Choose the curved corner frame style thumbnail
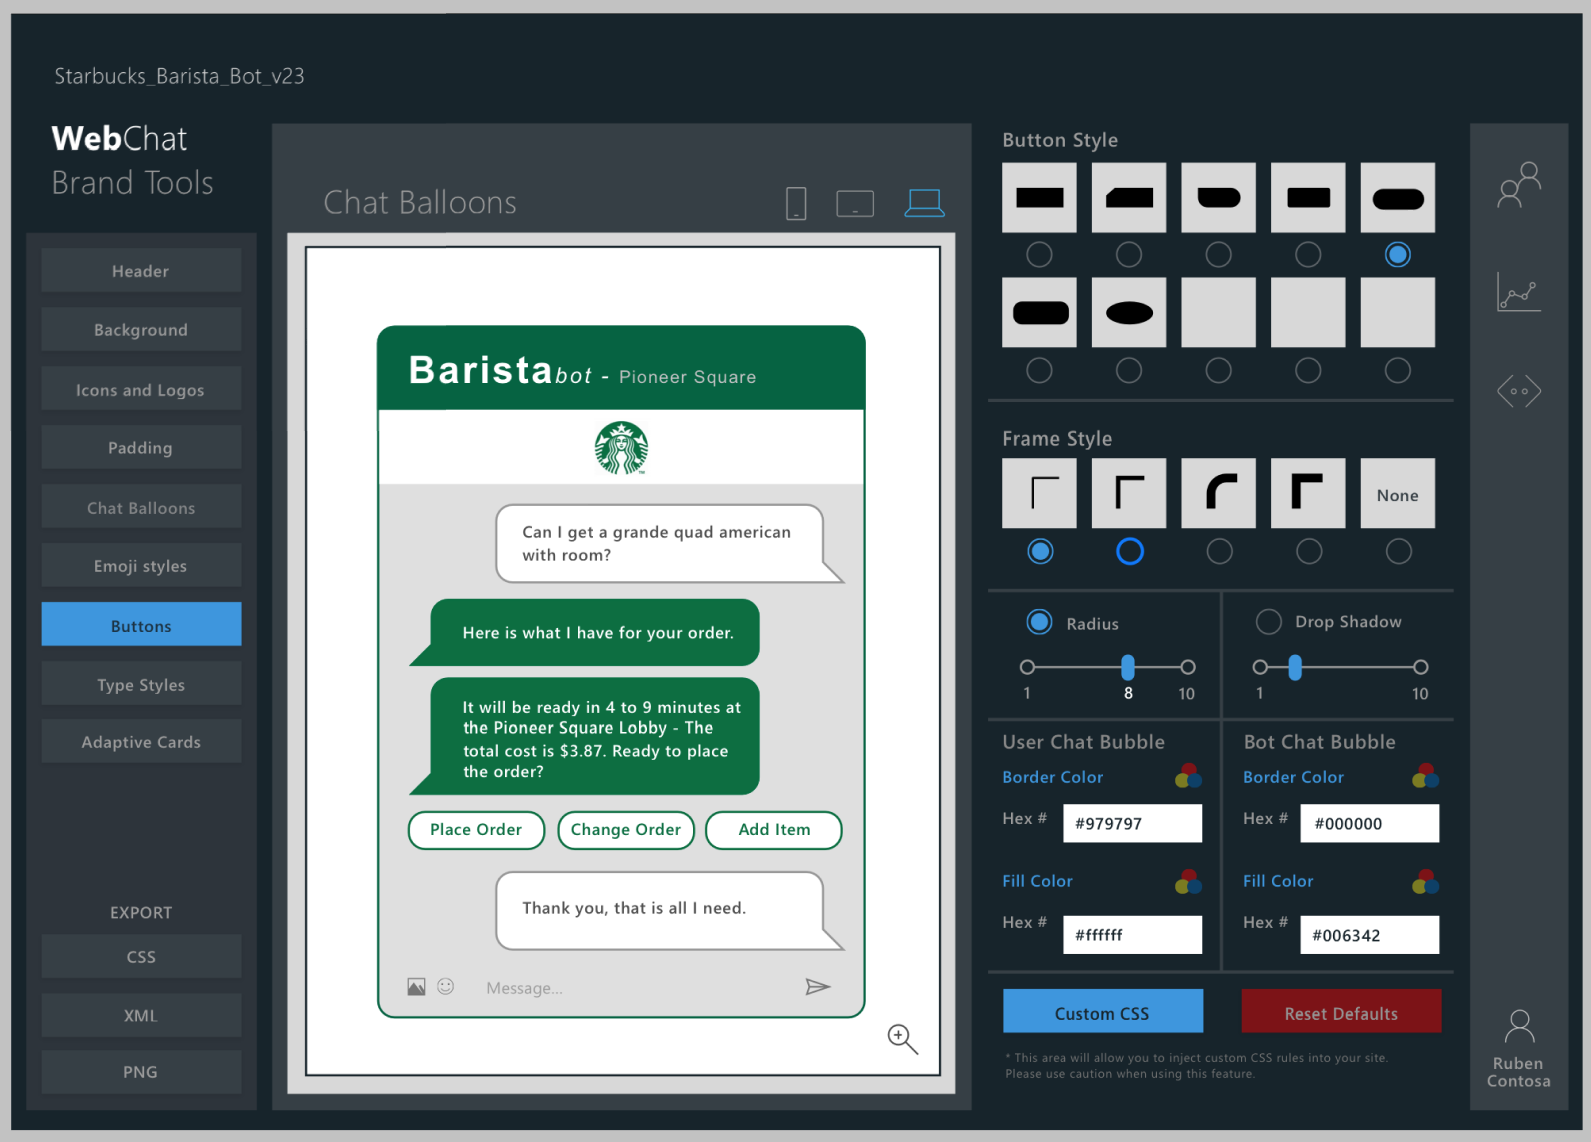 [x=1219, y=493]
